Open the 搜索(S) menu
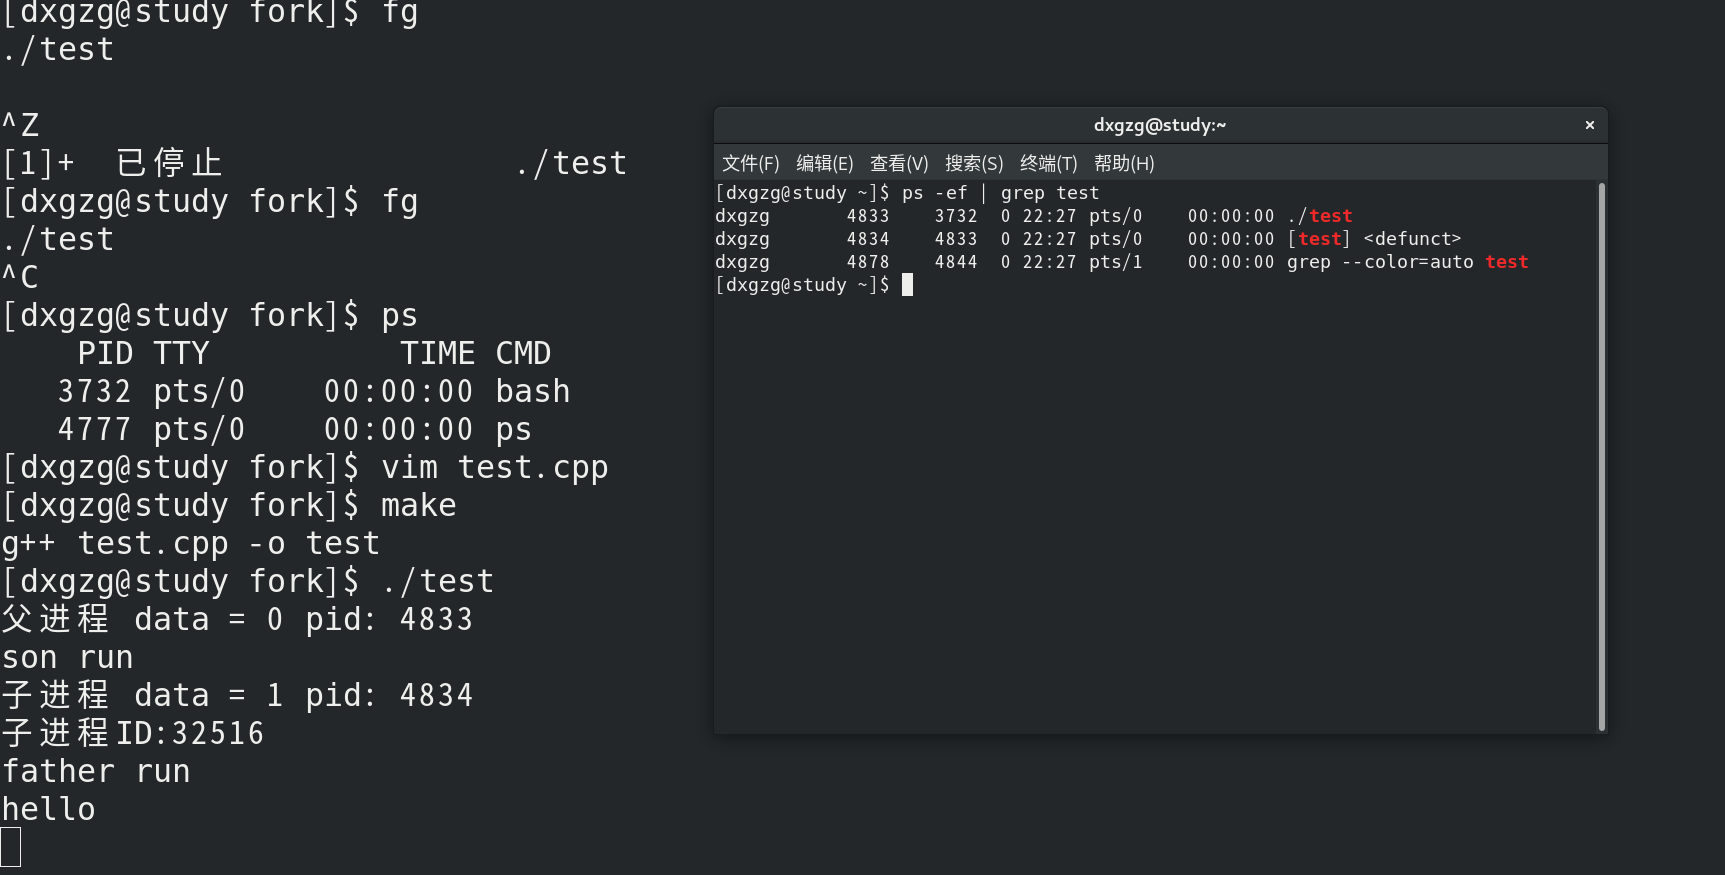 click(x=974, y=163)
